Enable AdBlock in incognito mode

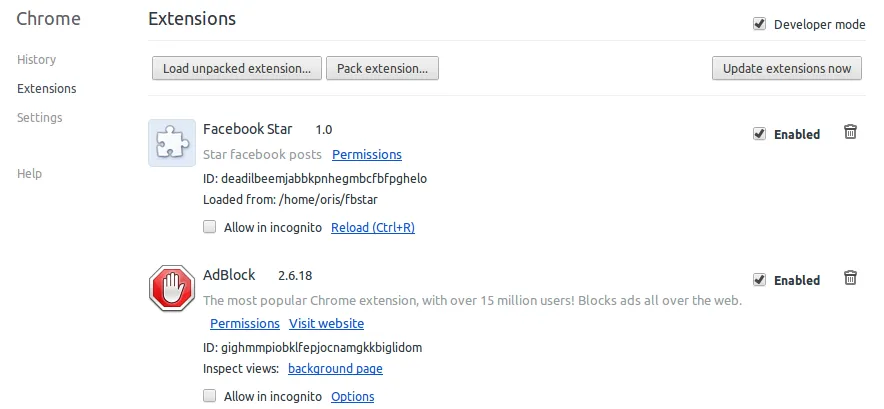click(x=210, y=396)
